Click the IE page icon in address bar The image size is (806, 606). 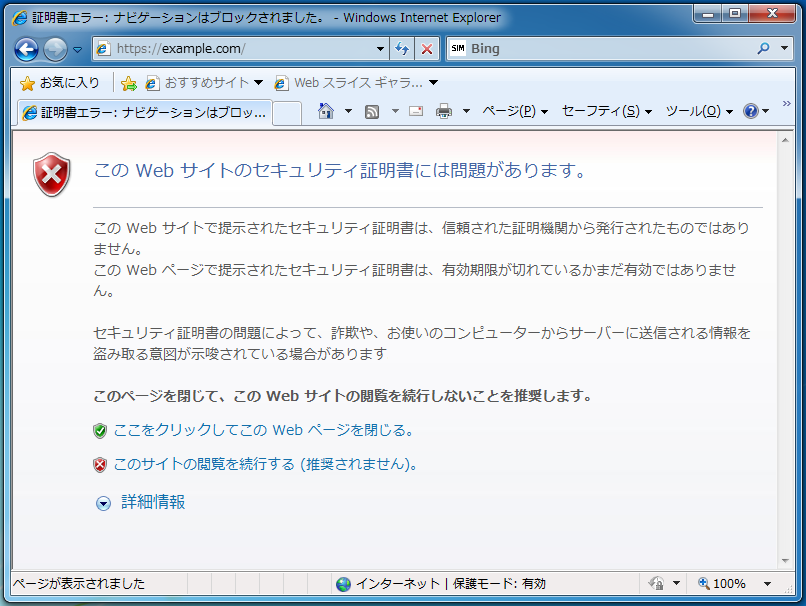pos(103,49)
